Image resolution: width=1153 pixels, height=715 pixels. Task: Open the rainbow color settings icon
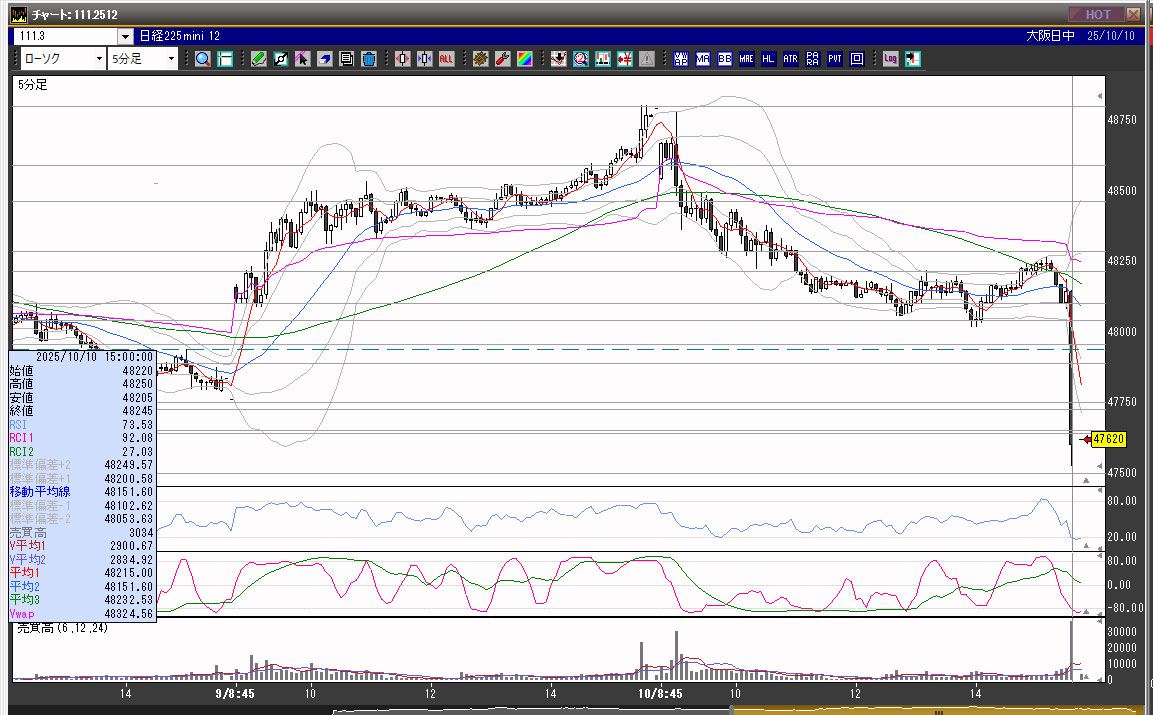click(x=524, y=59)
